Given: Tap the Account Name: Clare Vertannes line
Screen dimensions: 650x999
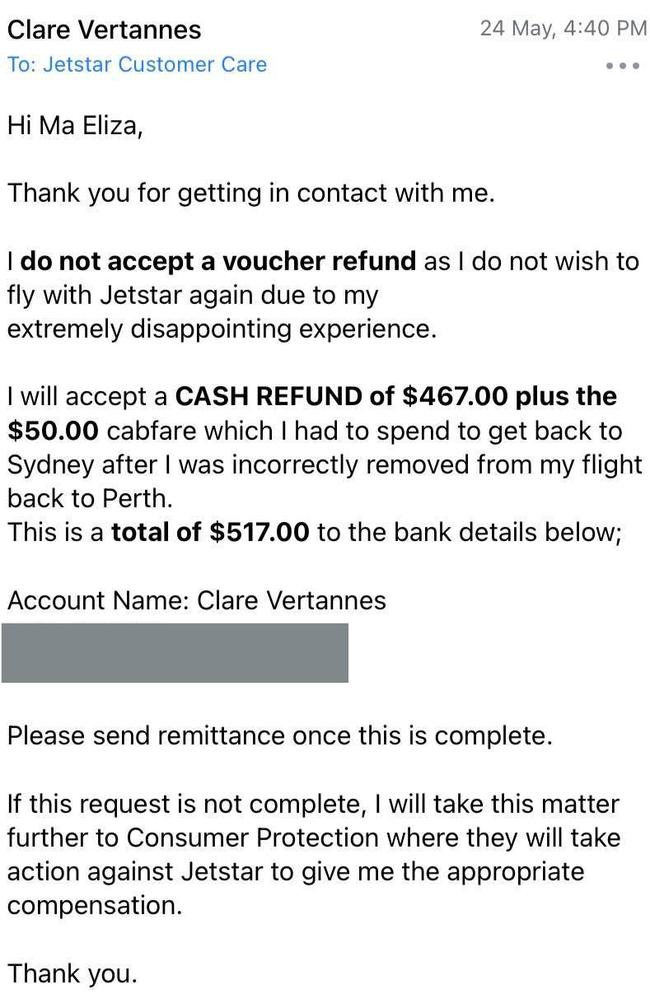Looking at the screenshot, I should point(196,600).
